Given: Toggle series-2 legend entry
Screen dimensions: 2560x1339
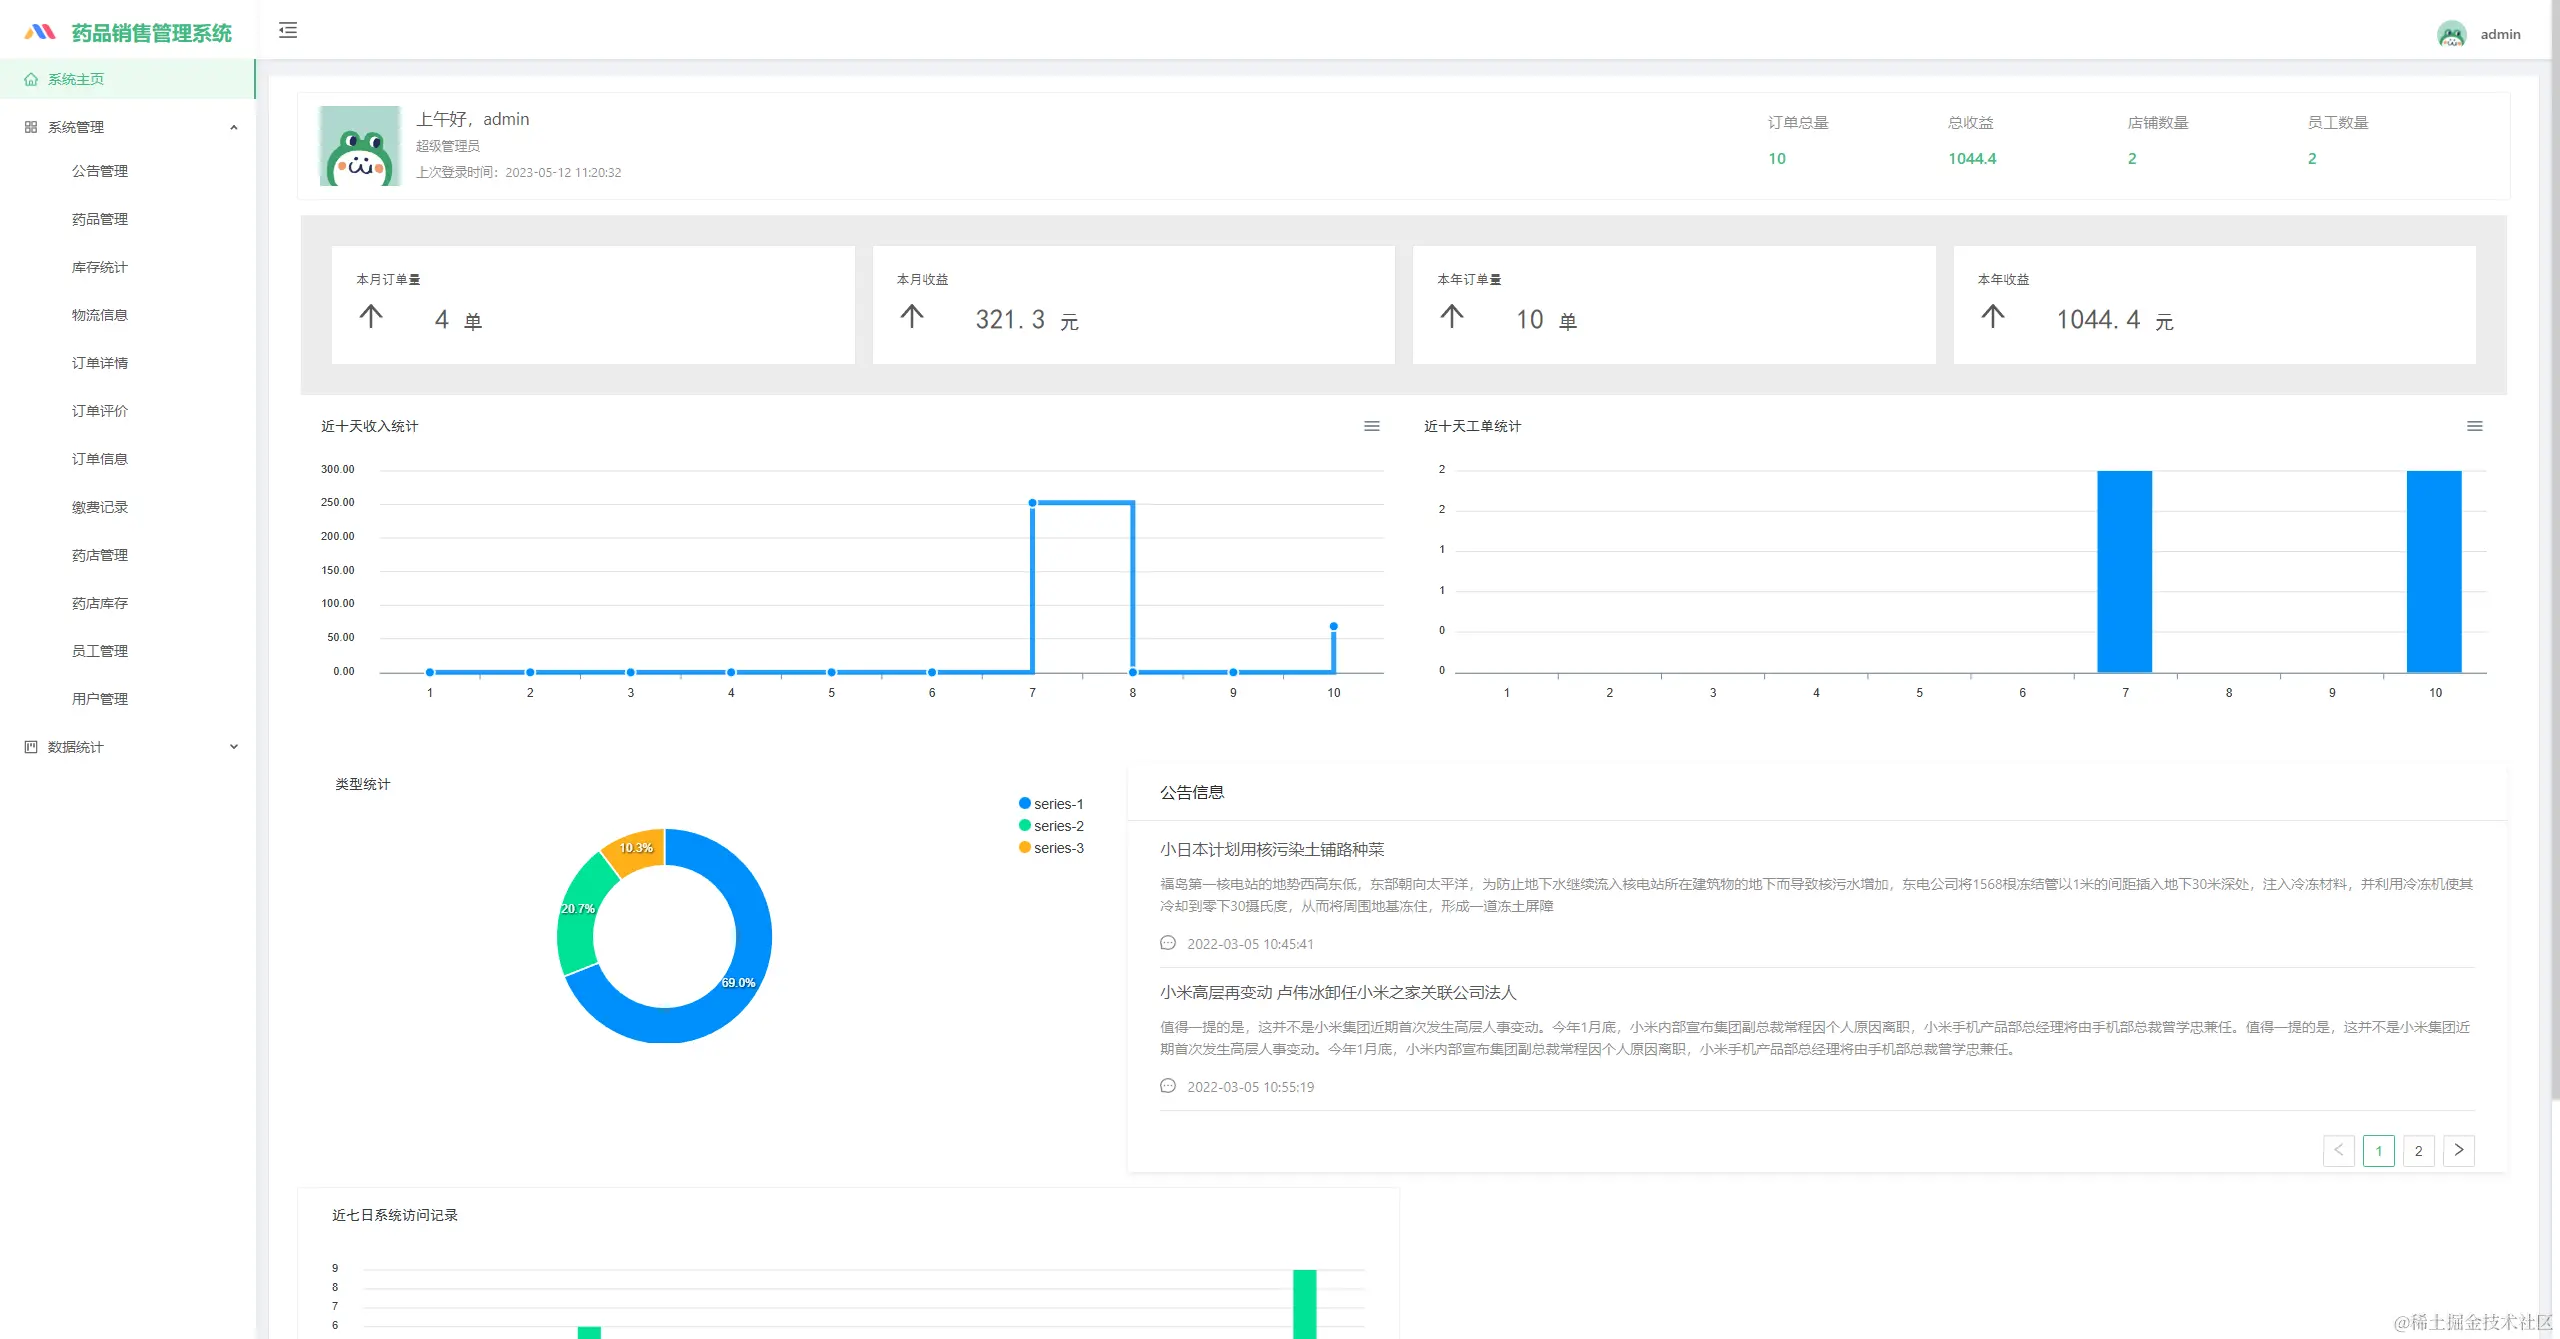Looking at the screenshot, I should click(1051, 826).
